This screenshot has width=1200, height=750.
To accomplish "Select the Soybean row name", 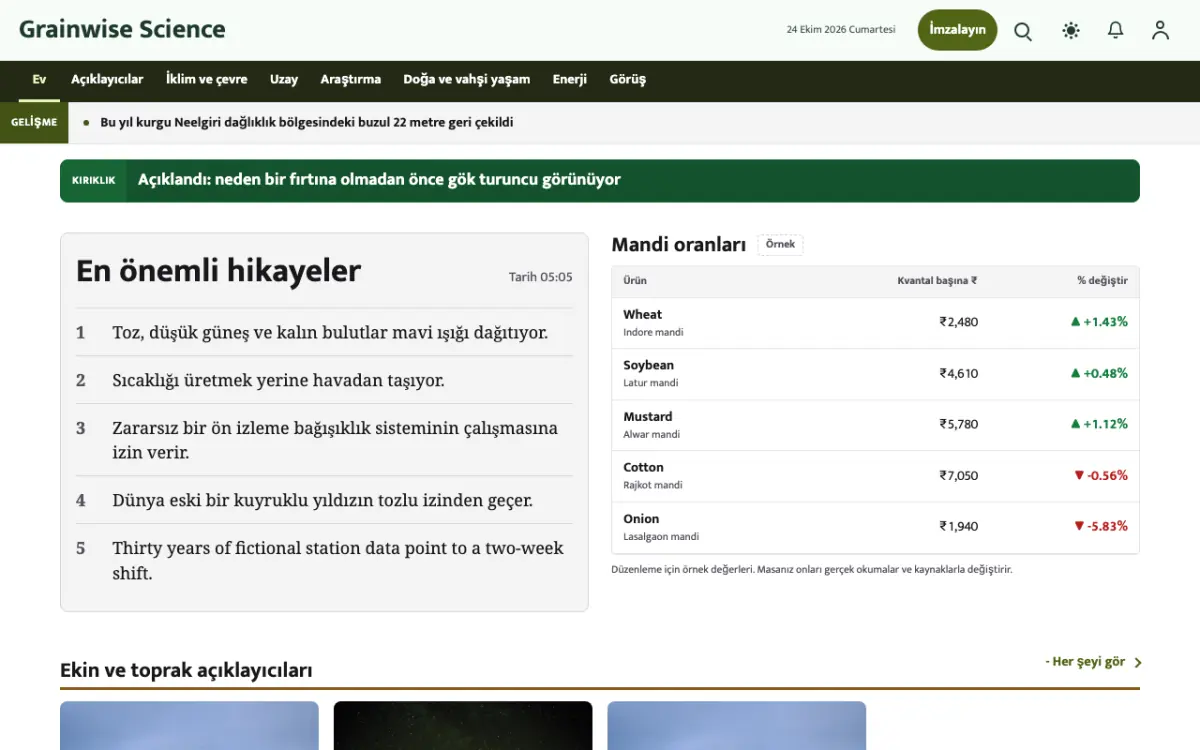I will click(648, 365).
